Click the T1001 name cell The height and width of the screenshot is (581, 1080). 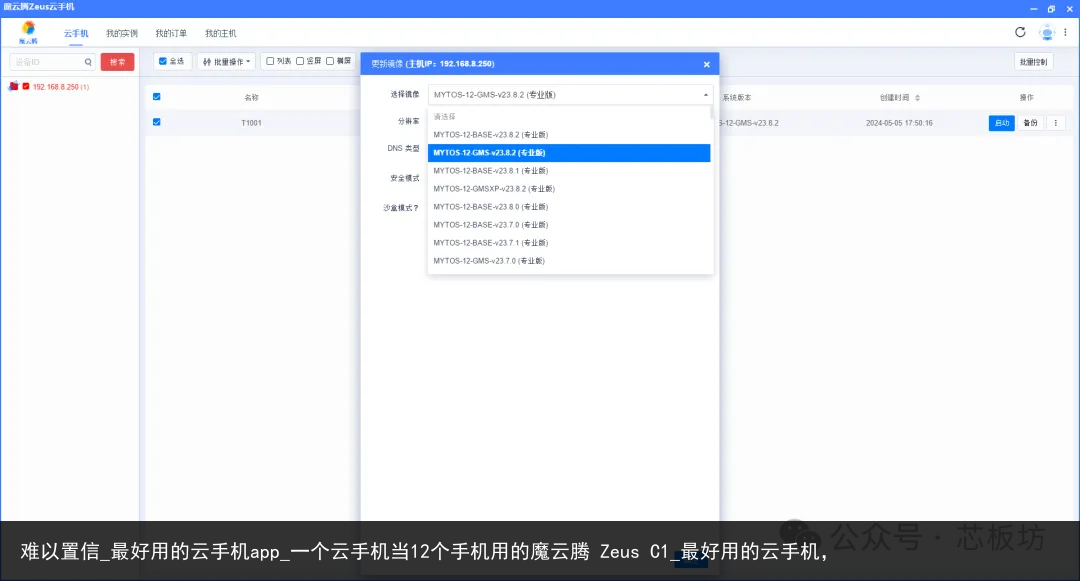[x=251, y=123]
